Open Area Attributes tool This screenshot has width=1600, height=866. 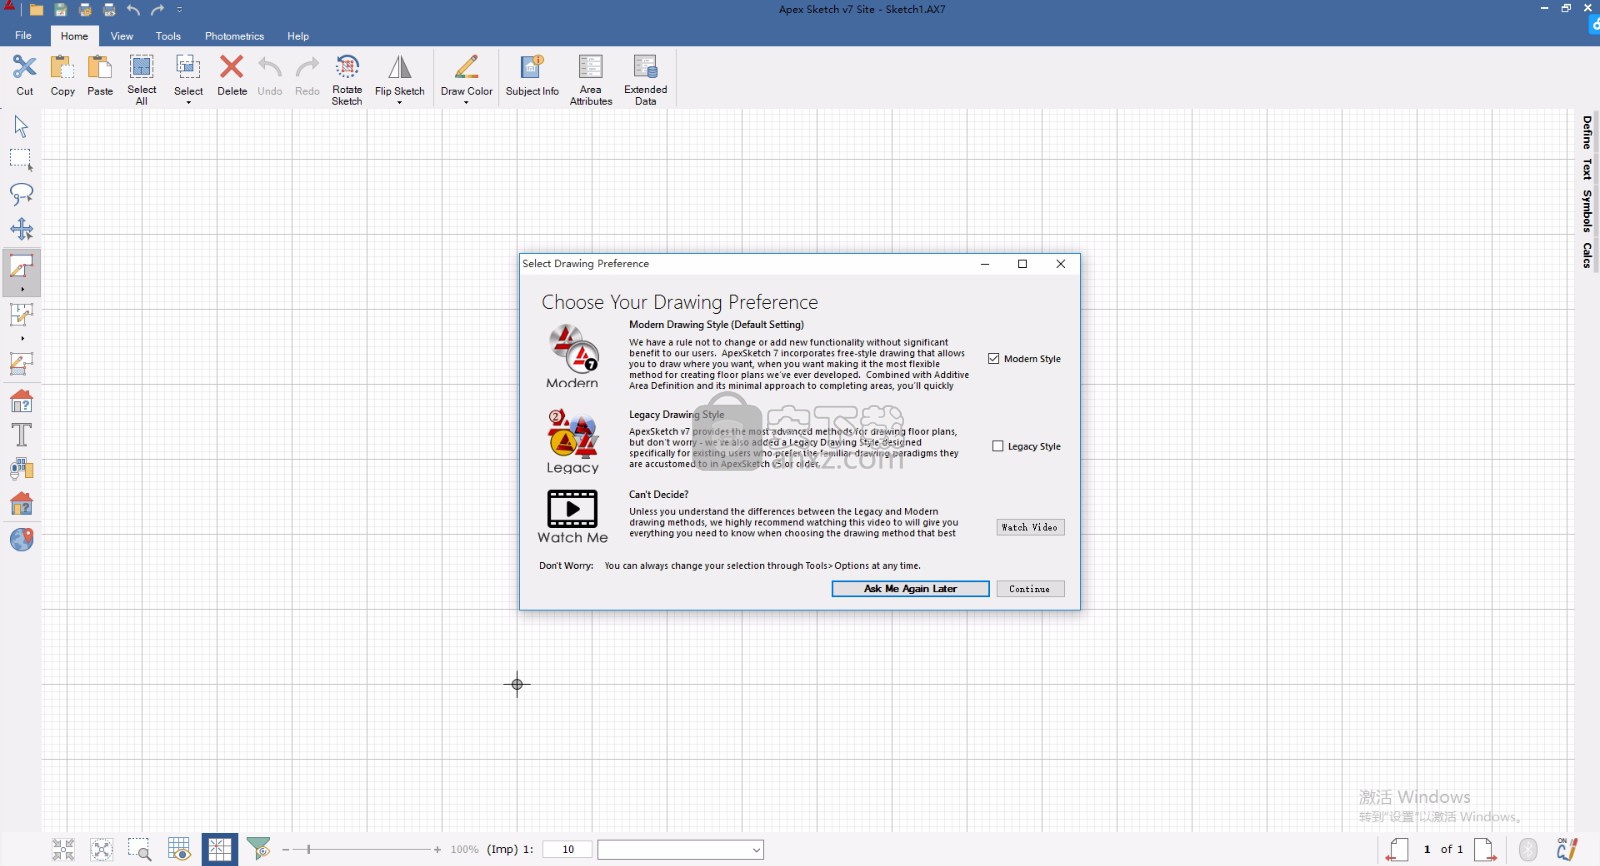591,80
